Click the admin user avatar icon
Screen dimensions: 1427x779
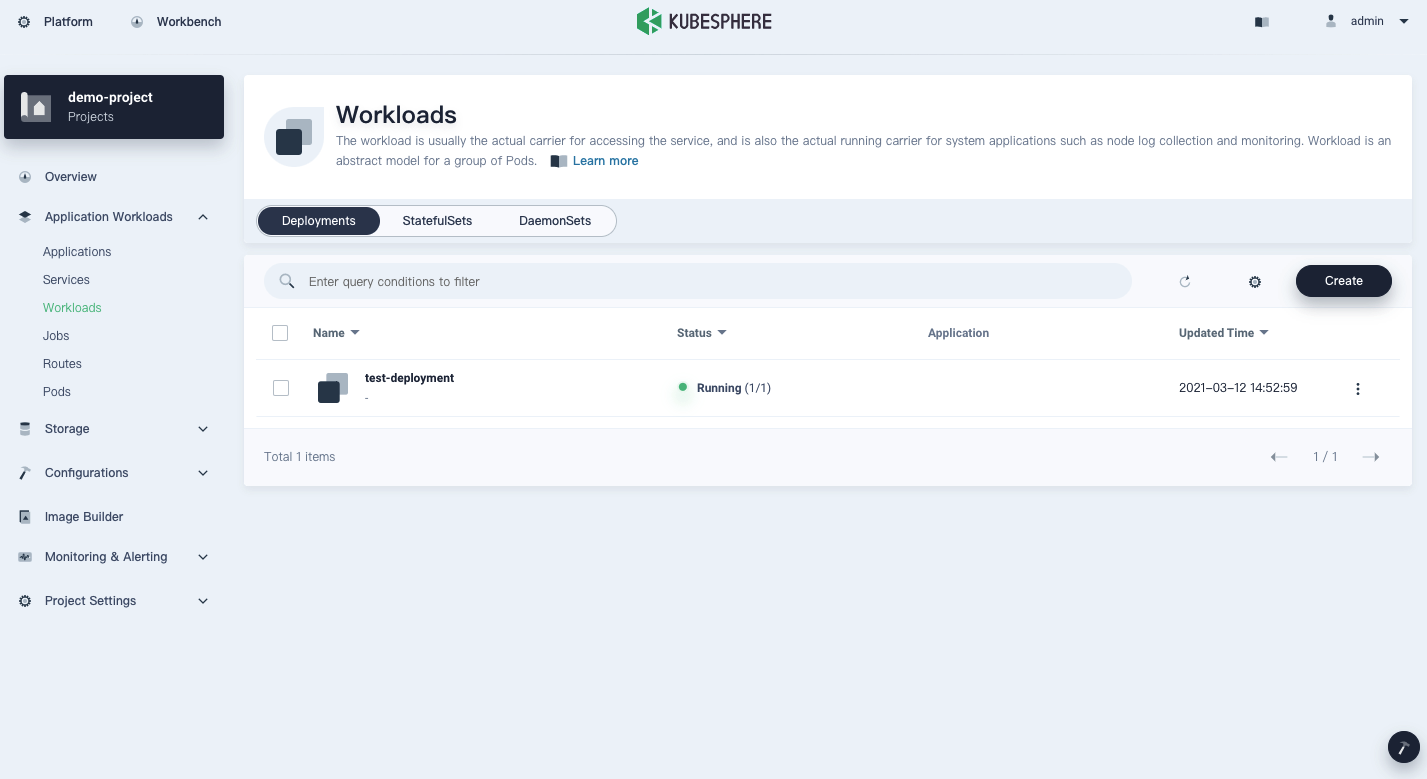point(1331,21)
